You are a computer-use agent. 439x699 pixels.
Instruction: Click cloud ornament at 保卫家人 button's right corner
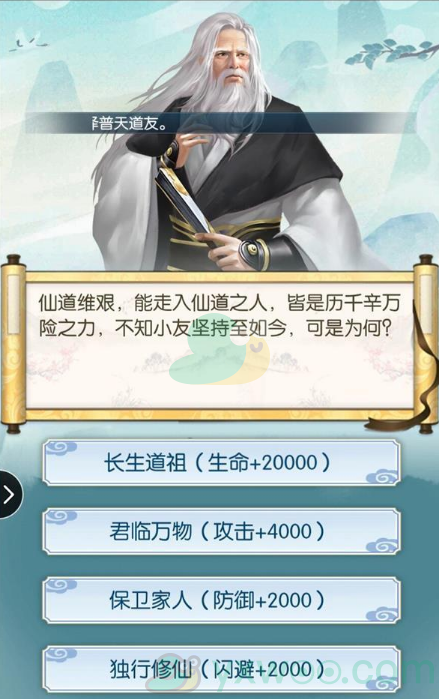382,614
